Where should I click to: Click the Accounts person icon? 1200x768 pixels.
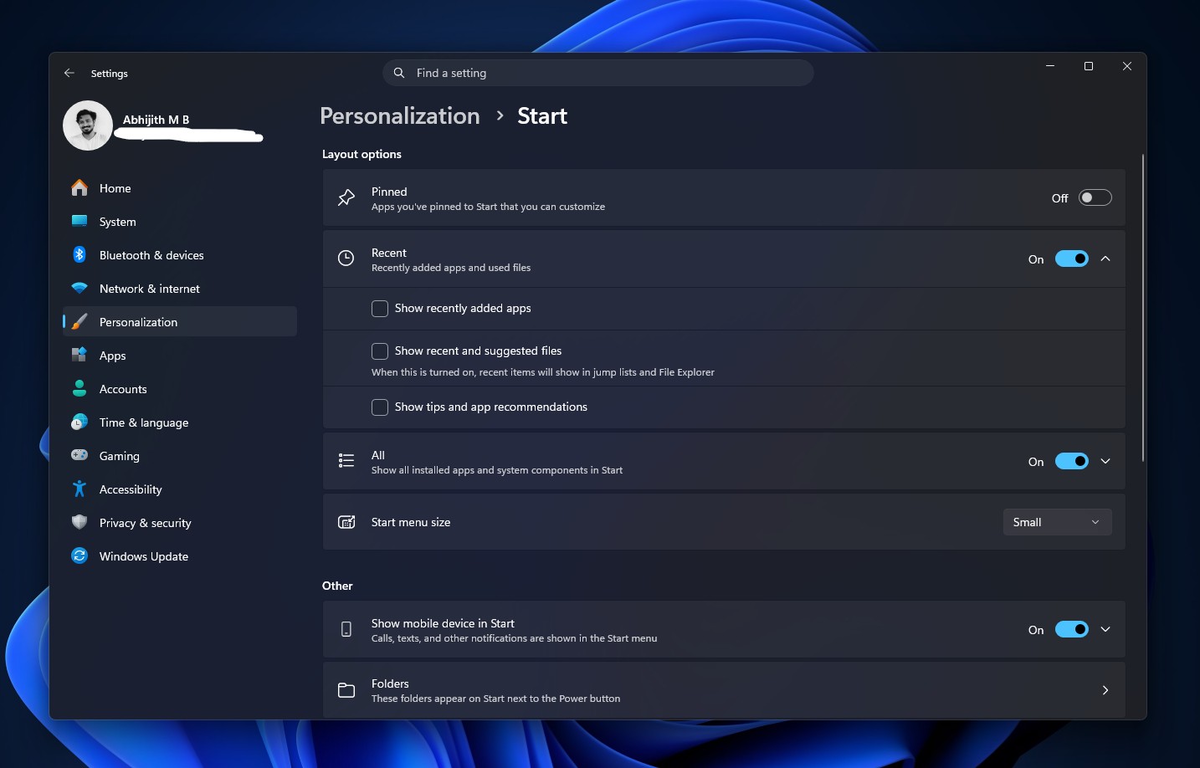[x=79, y=389]
